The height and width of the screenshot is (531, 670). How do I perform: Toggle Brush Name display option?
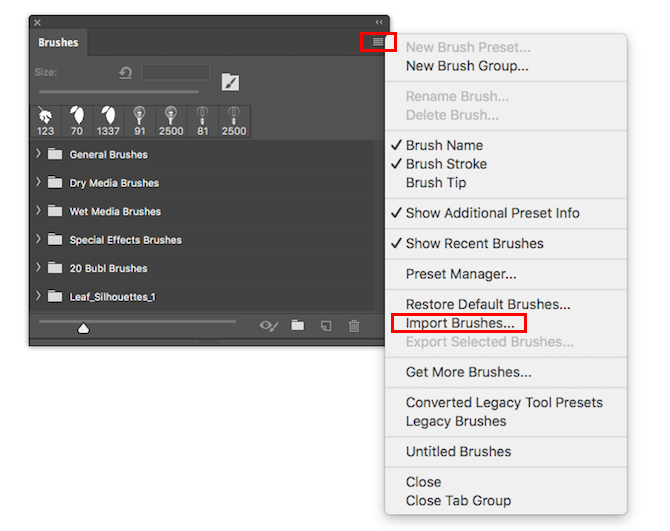(x=505, y=145)
